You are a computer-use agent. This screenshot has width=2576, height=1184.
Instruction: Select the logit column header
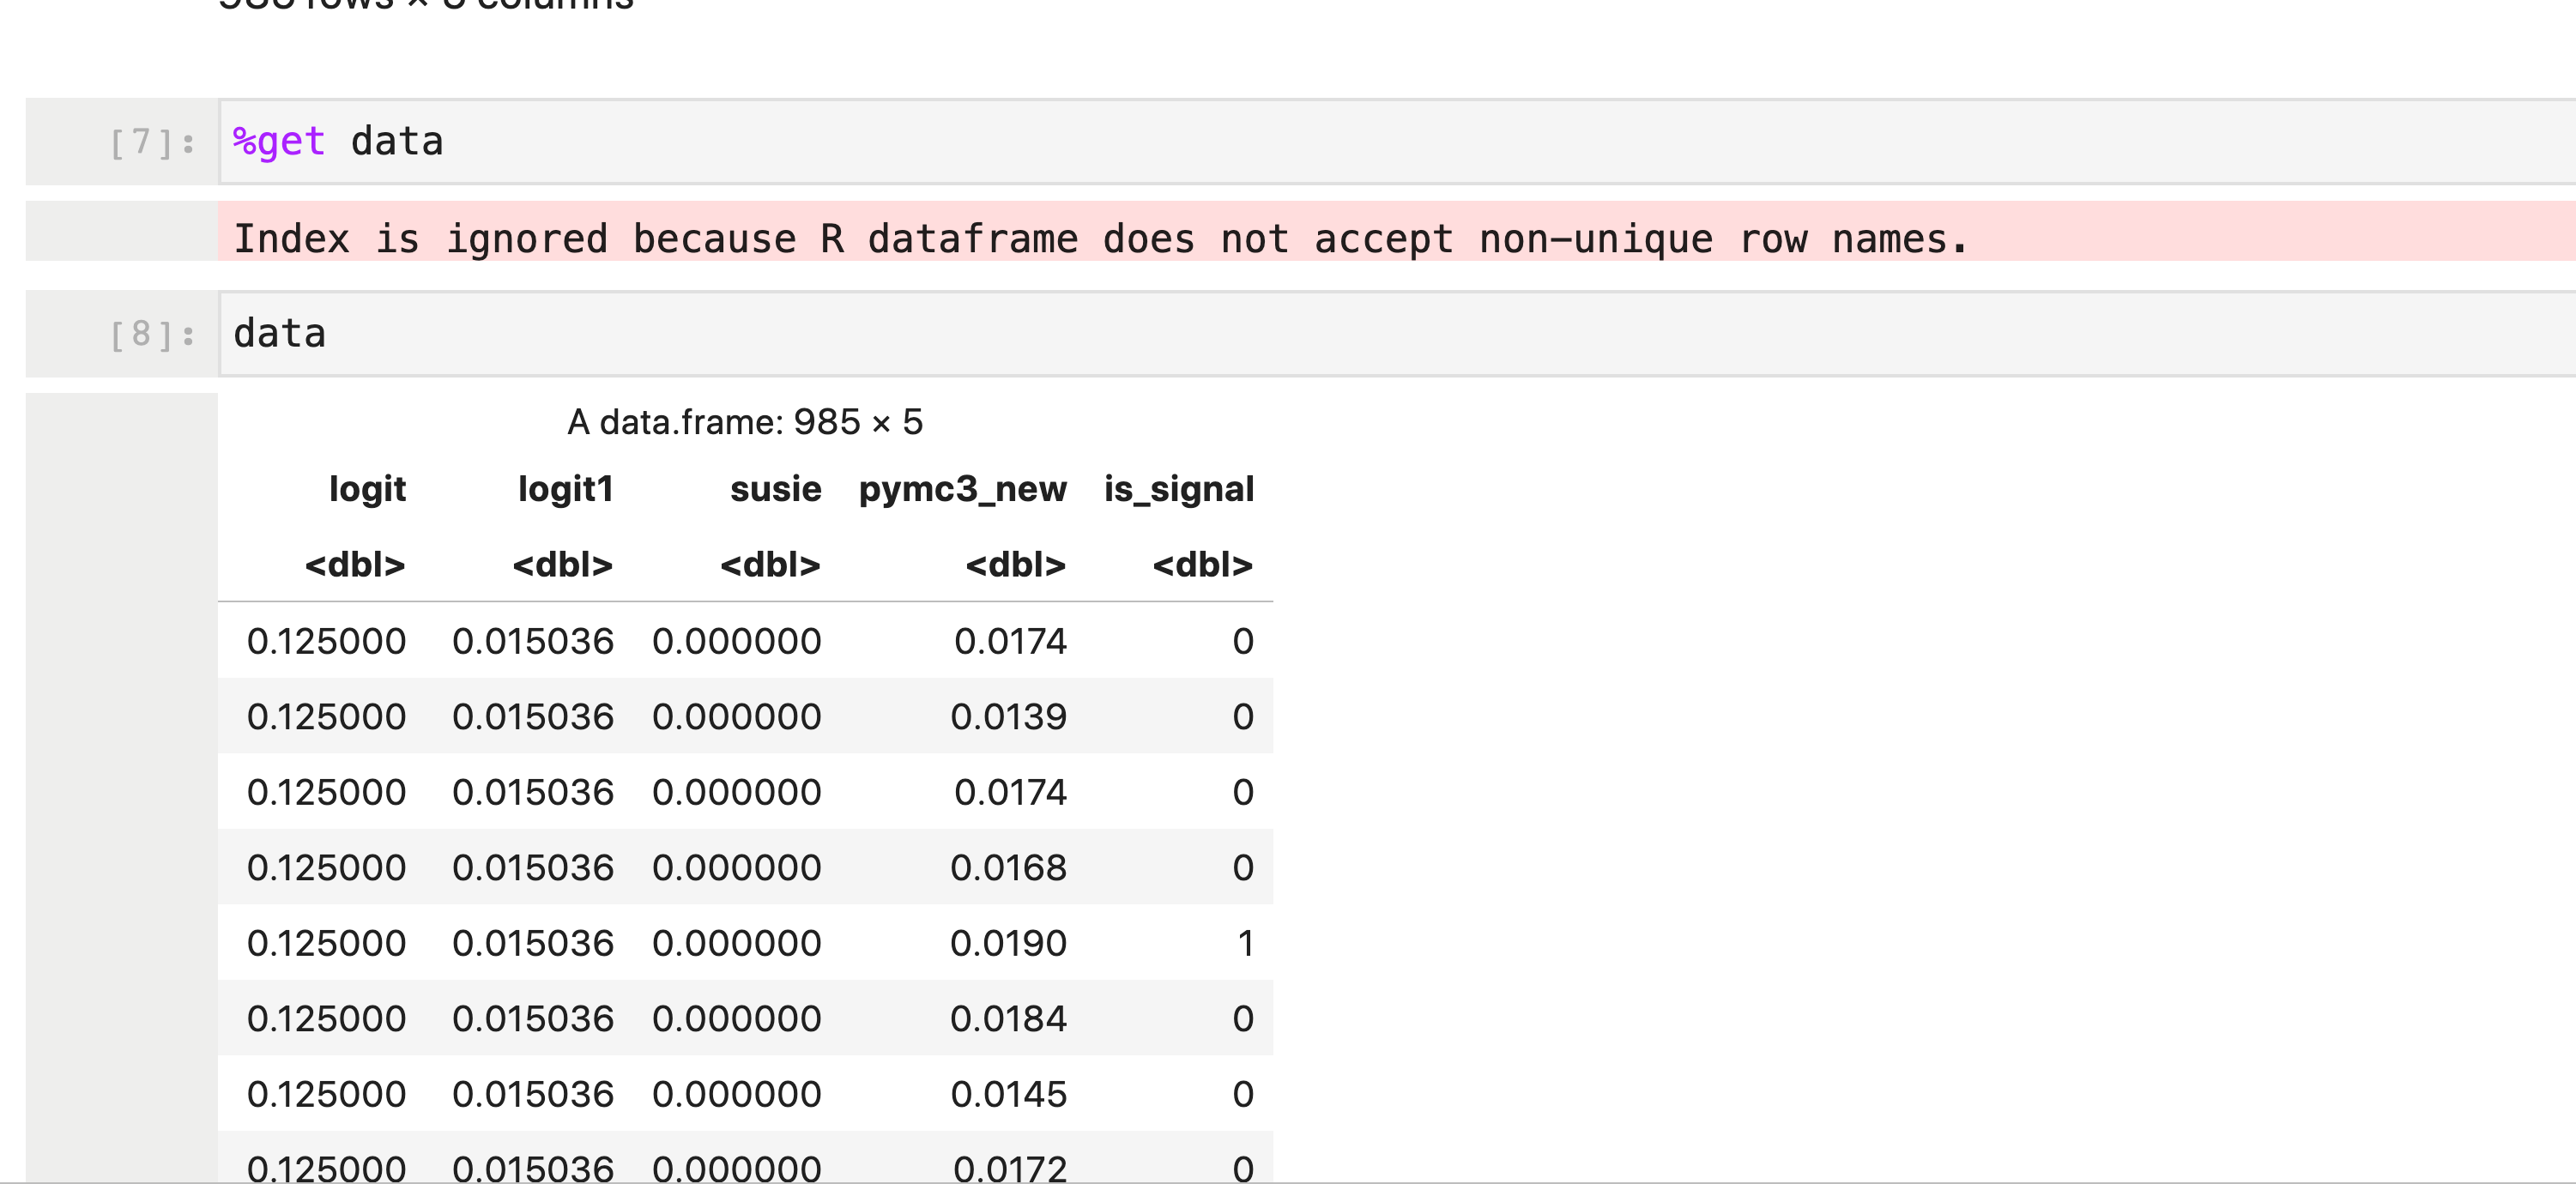click(x=366, y=489)
